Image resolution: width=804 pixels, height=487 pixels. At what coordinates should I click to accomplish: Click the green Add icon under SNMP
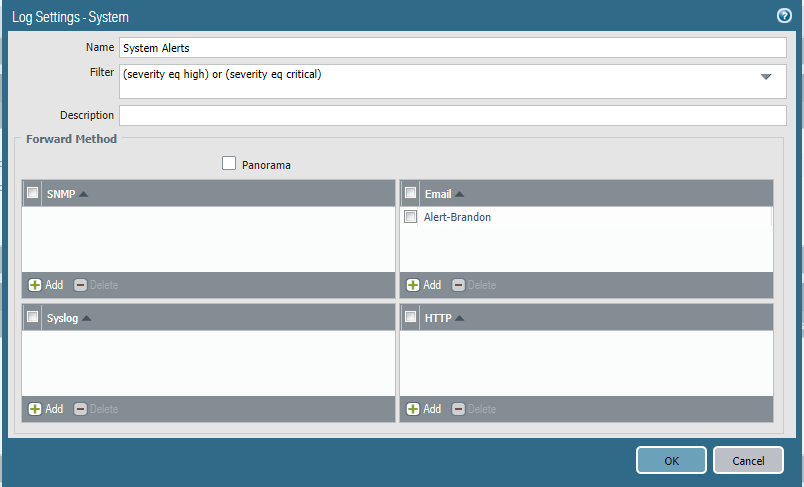point(35,285)
